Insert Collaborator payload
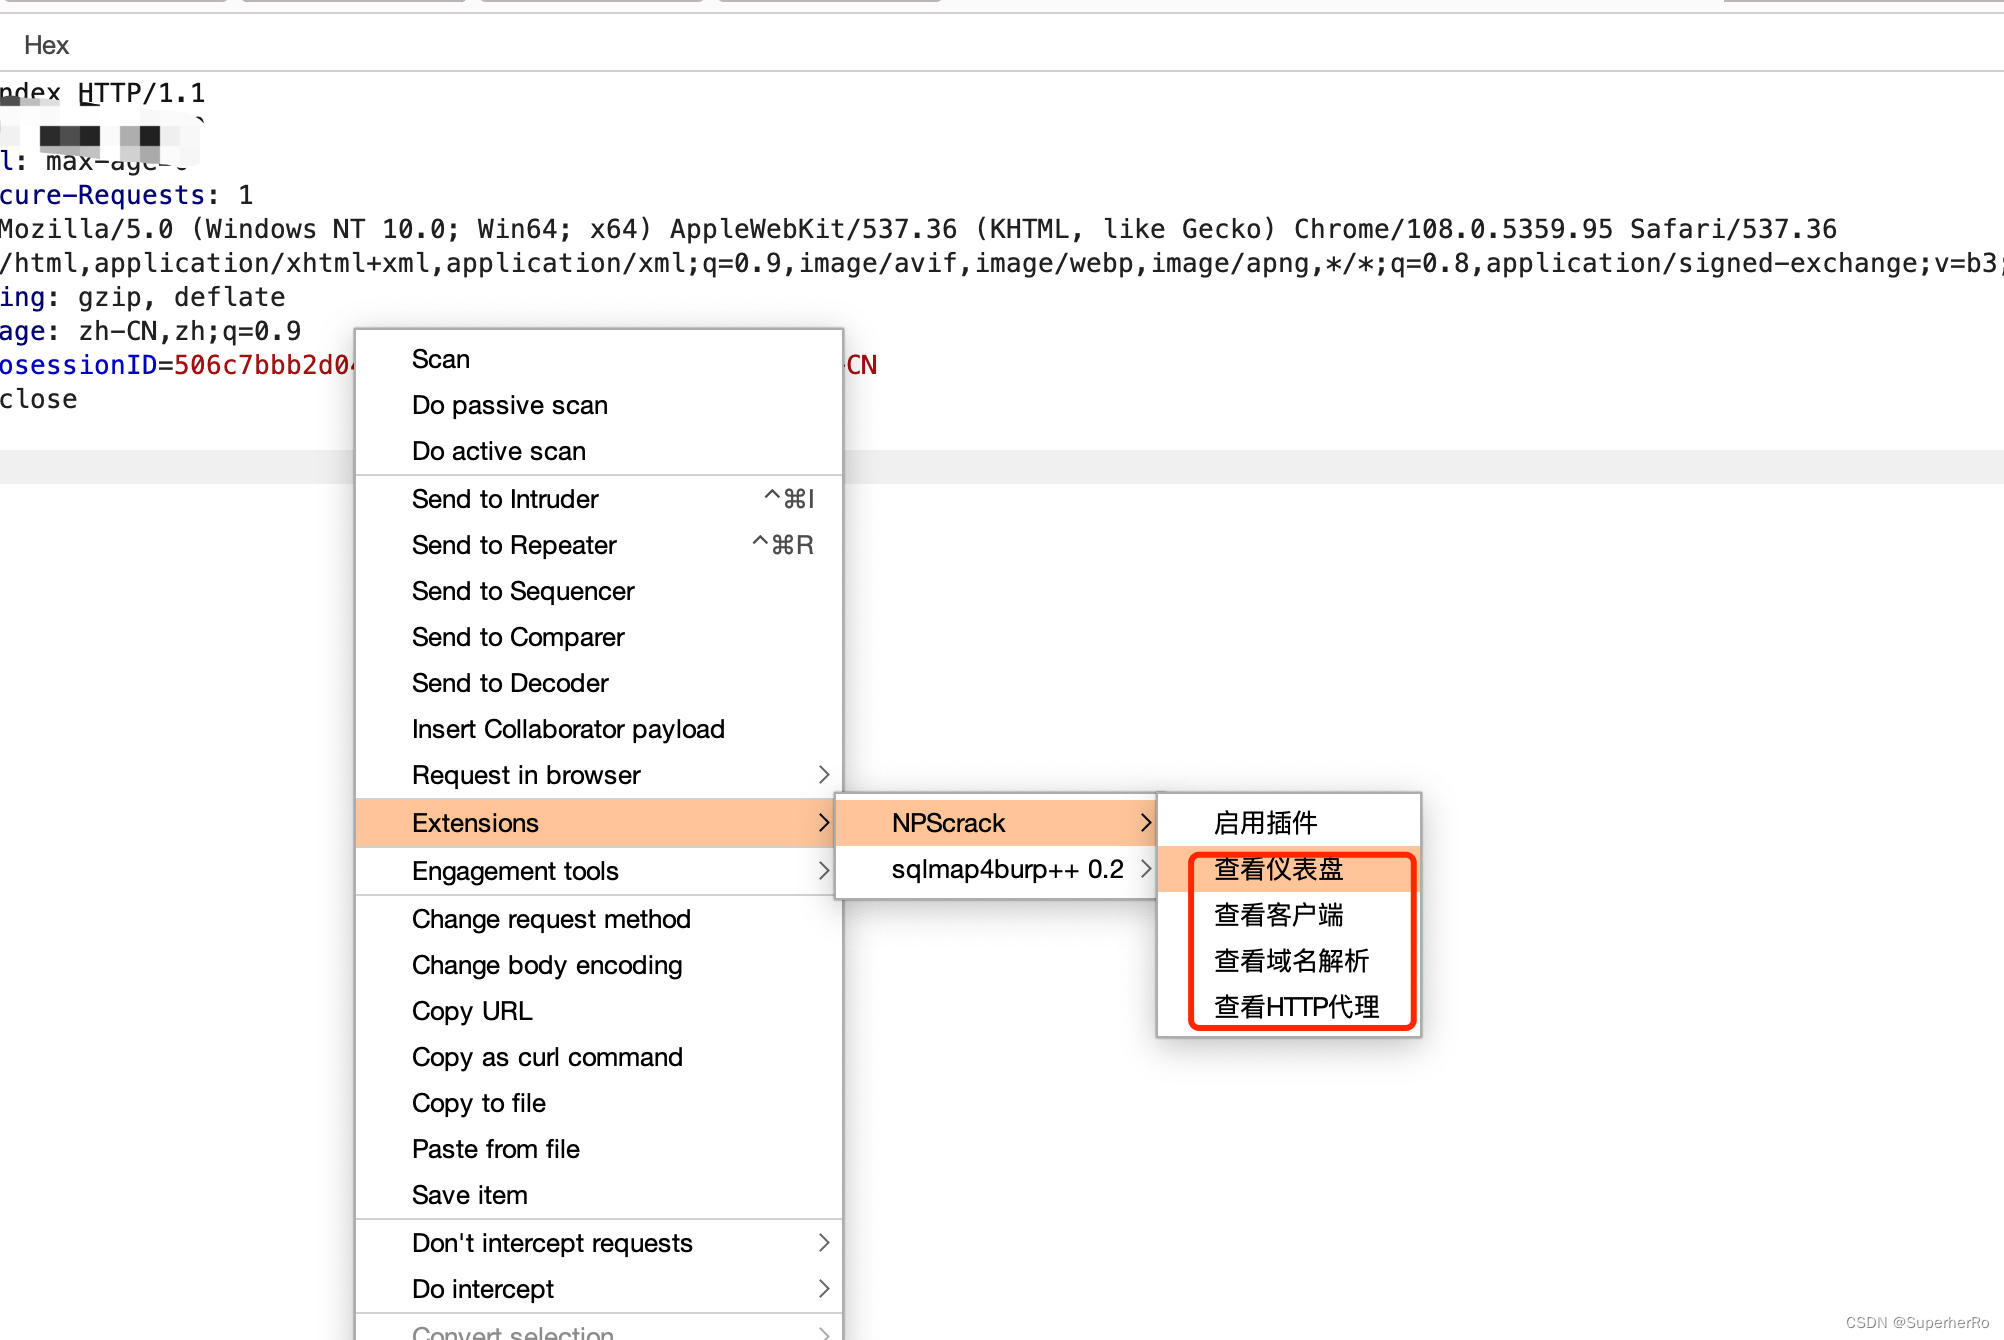Image resolution: width=2004 pixels, height=1340 pixels. [x=568, y=729]
